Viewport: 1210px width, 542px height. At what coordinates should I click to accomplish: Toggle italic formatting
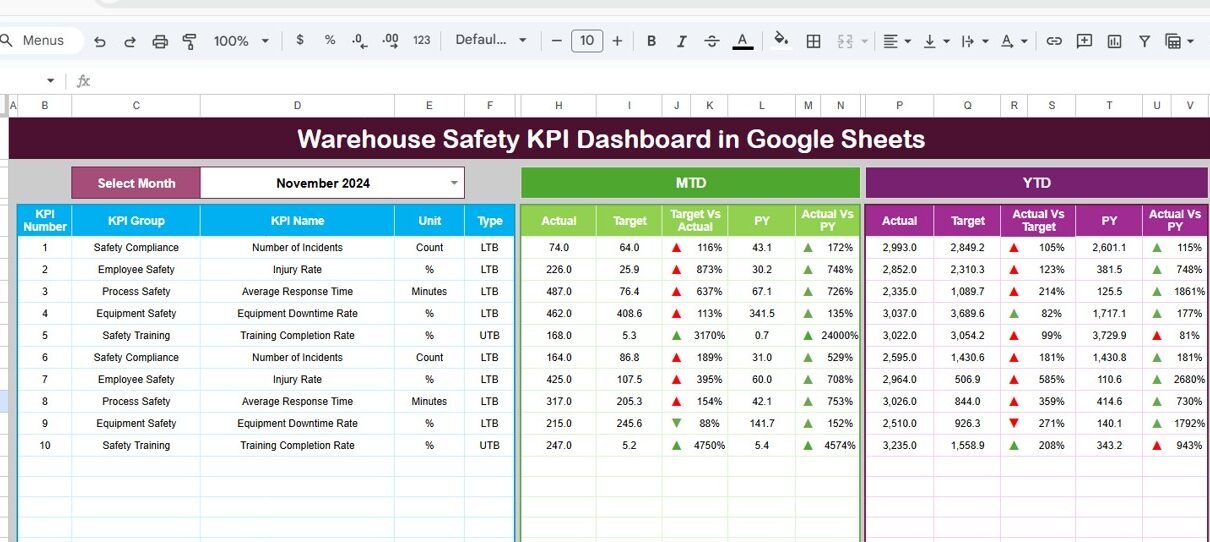coord(681,41)
